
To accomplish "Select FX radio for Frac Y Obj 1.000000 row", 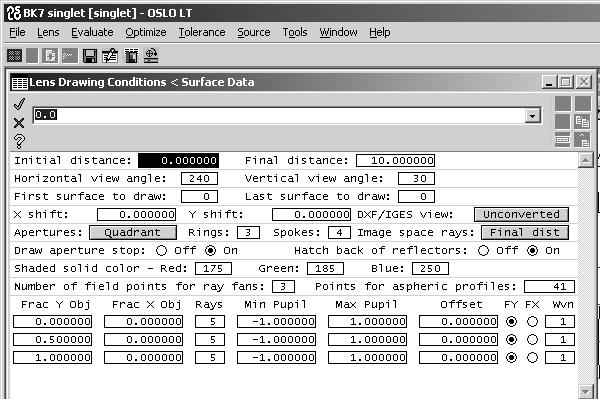I will 532,358.
